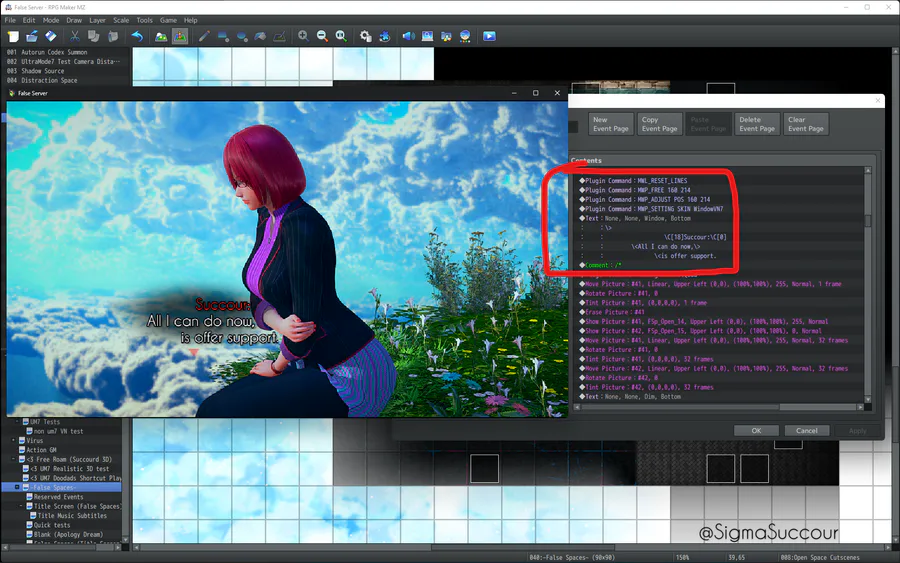Click the Open Project folder icon
Image resolution: width=900 pixels, height=563 pixels.
point(32,36)
